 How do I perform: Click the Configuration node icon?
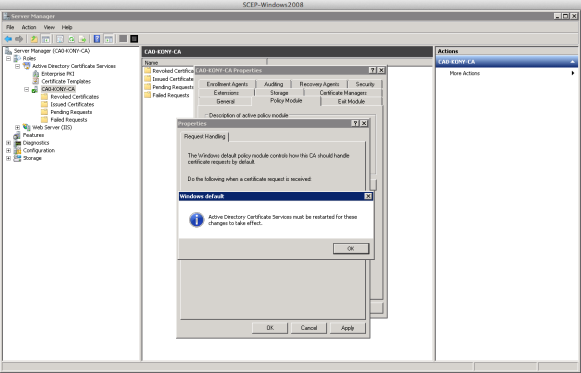17,150
